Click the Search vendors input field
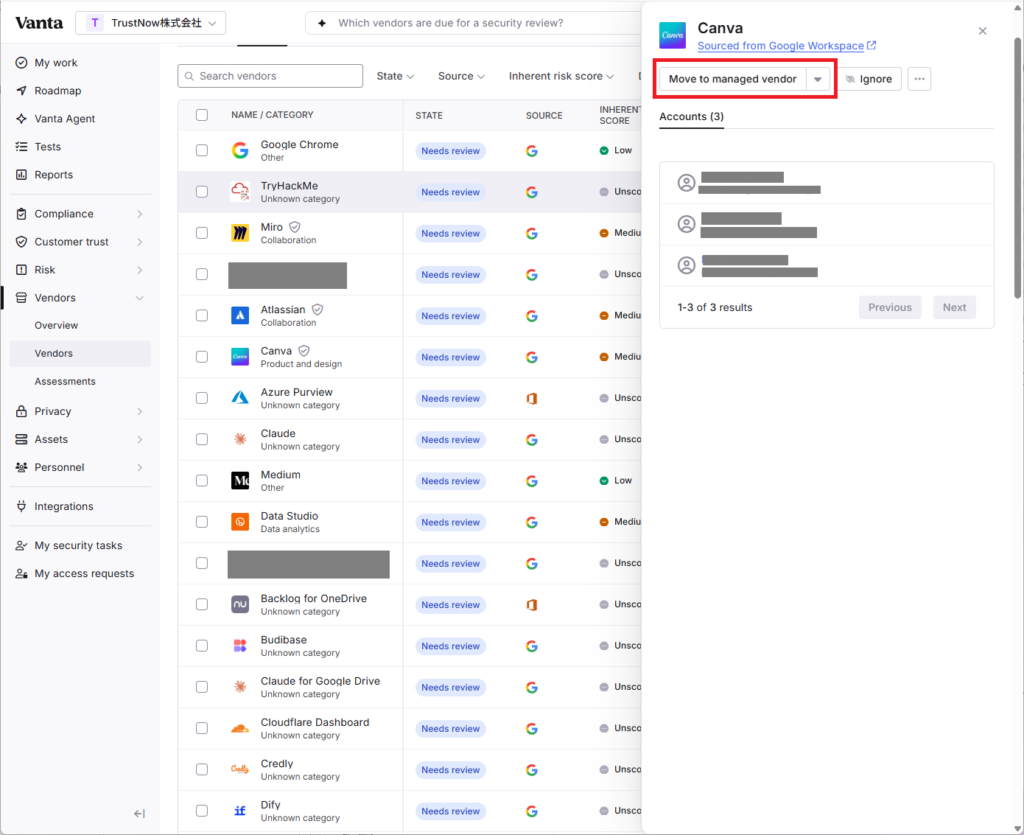Viewport: 1024px width, 835px height. click(x=270, y=76)
